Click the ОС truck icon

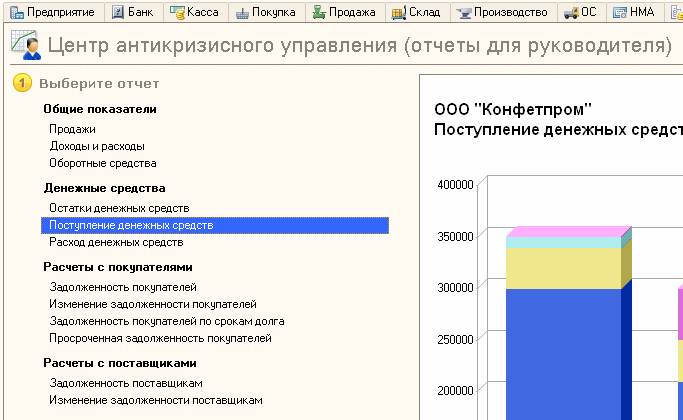click(571, 14)
